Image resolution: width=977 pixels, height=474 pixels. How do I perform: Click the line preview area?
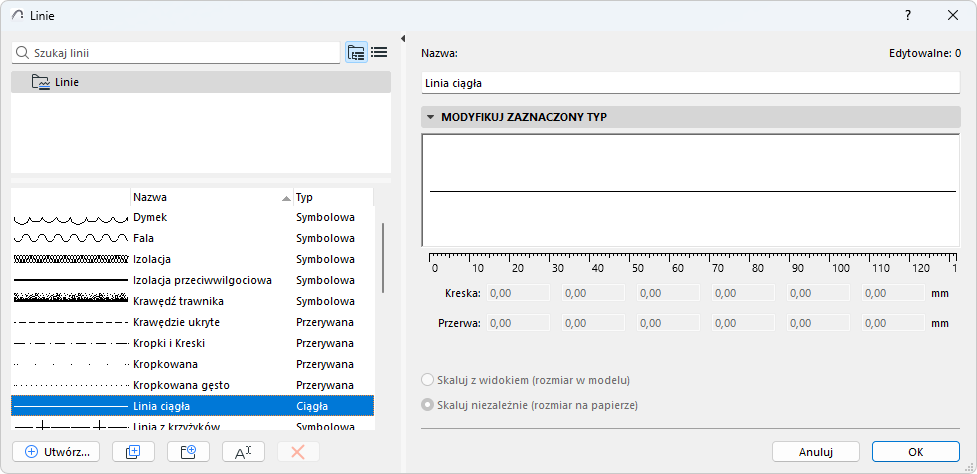point(691,191)
